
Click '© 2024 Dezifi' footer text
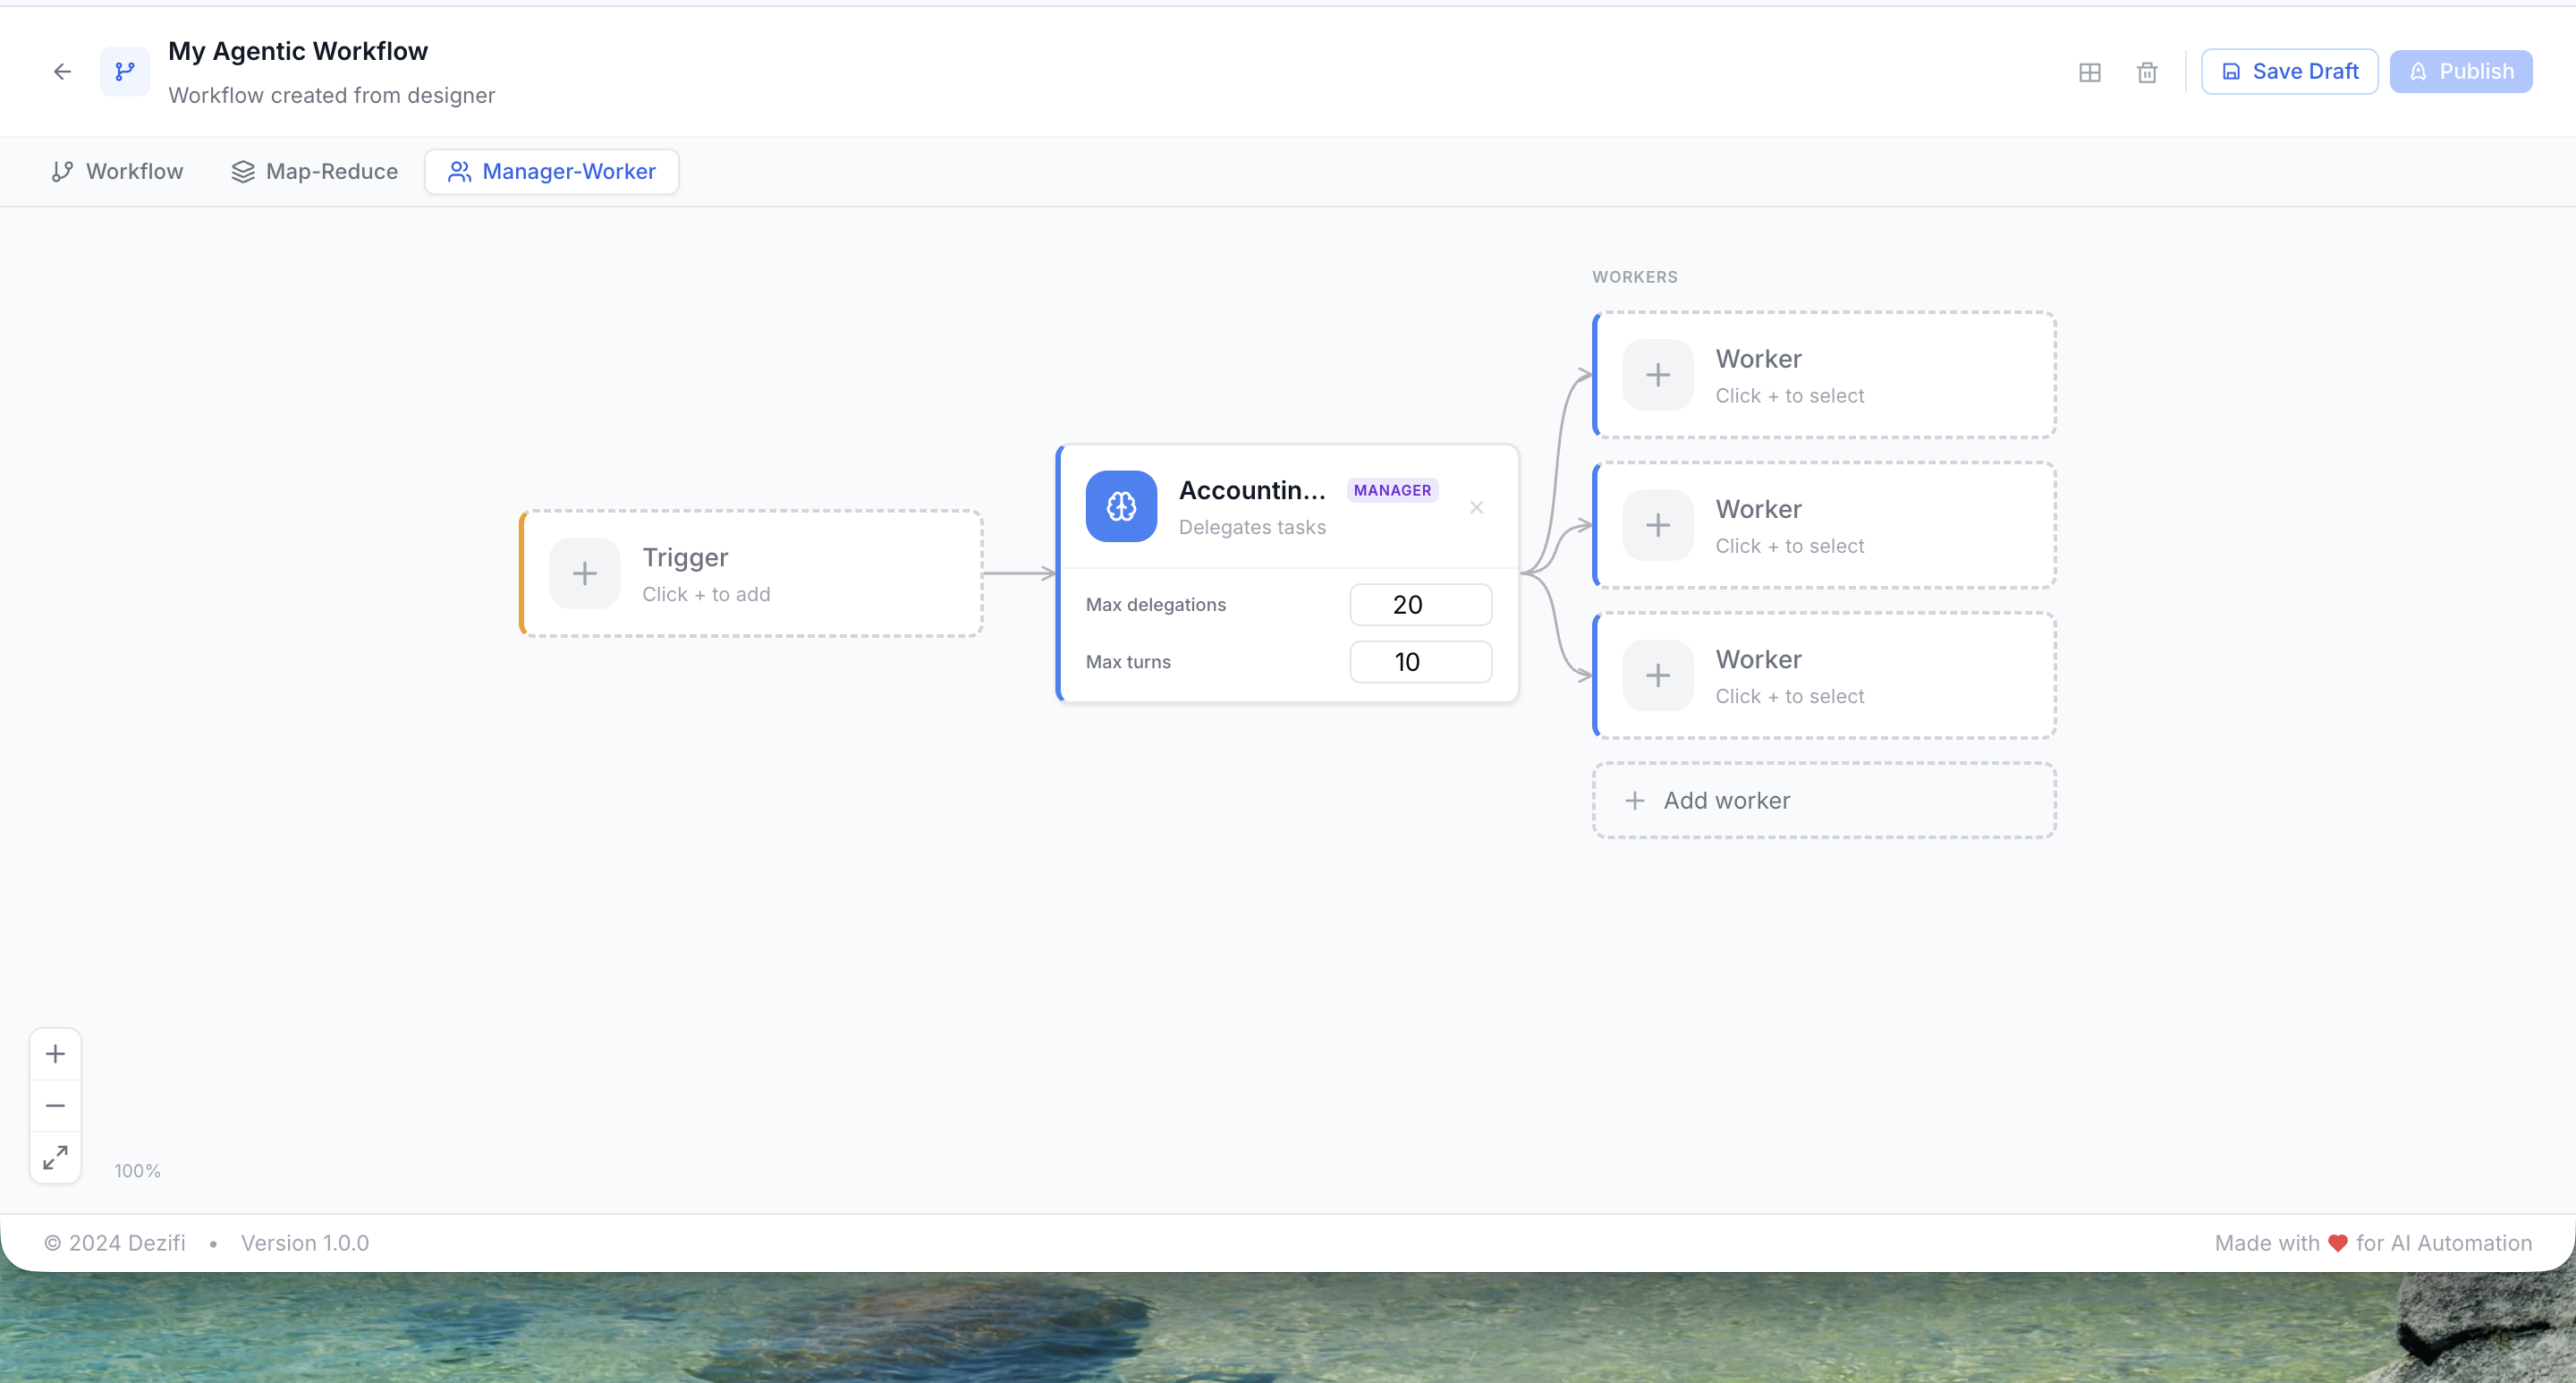pyautogui.click(x=115, y=1243)
